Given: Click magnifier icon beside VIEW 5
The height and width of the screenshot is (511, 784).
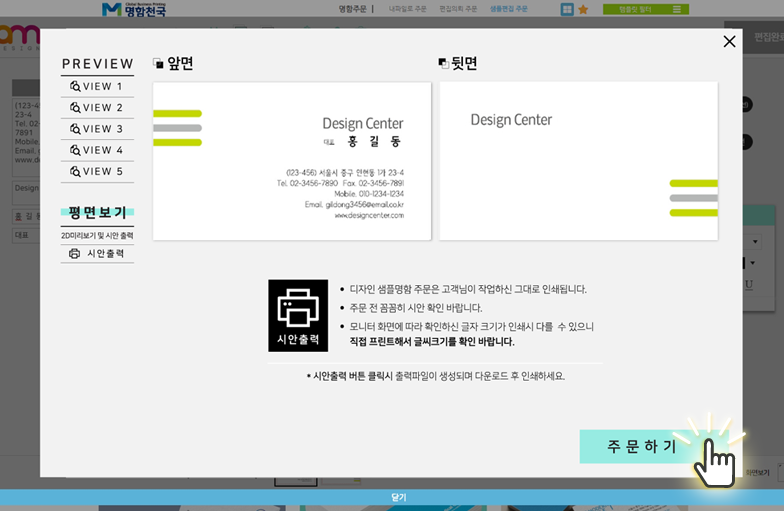Looking at the screenshot, I should pyautogui.click(x=75, y=172).
